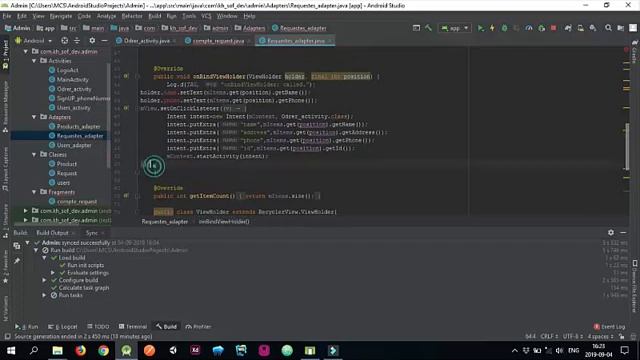Image resolution: width=640 pixels, height=360 pixels.
Task: Collapse the Adapters folder
Action: click(x=34, y=117)
